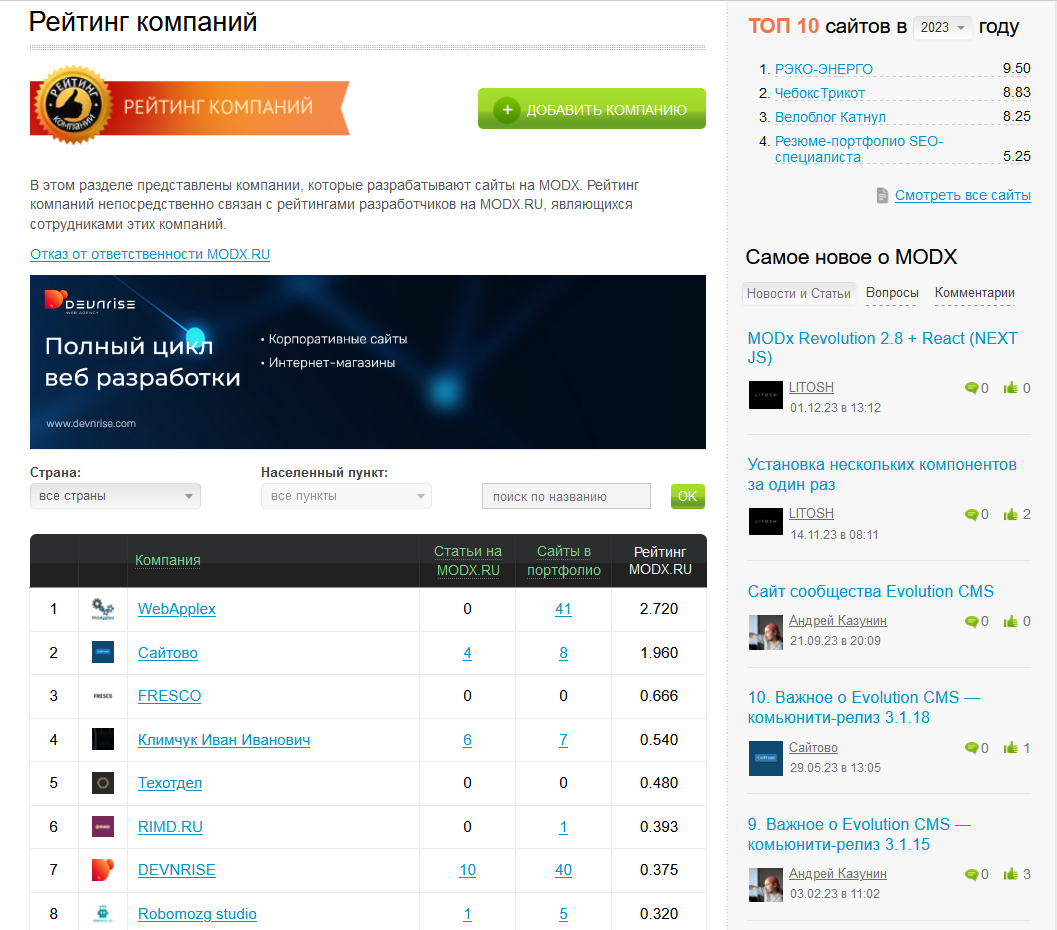
Task: Open 'Смотреть все сайты' link
Action: point(963,195)
